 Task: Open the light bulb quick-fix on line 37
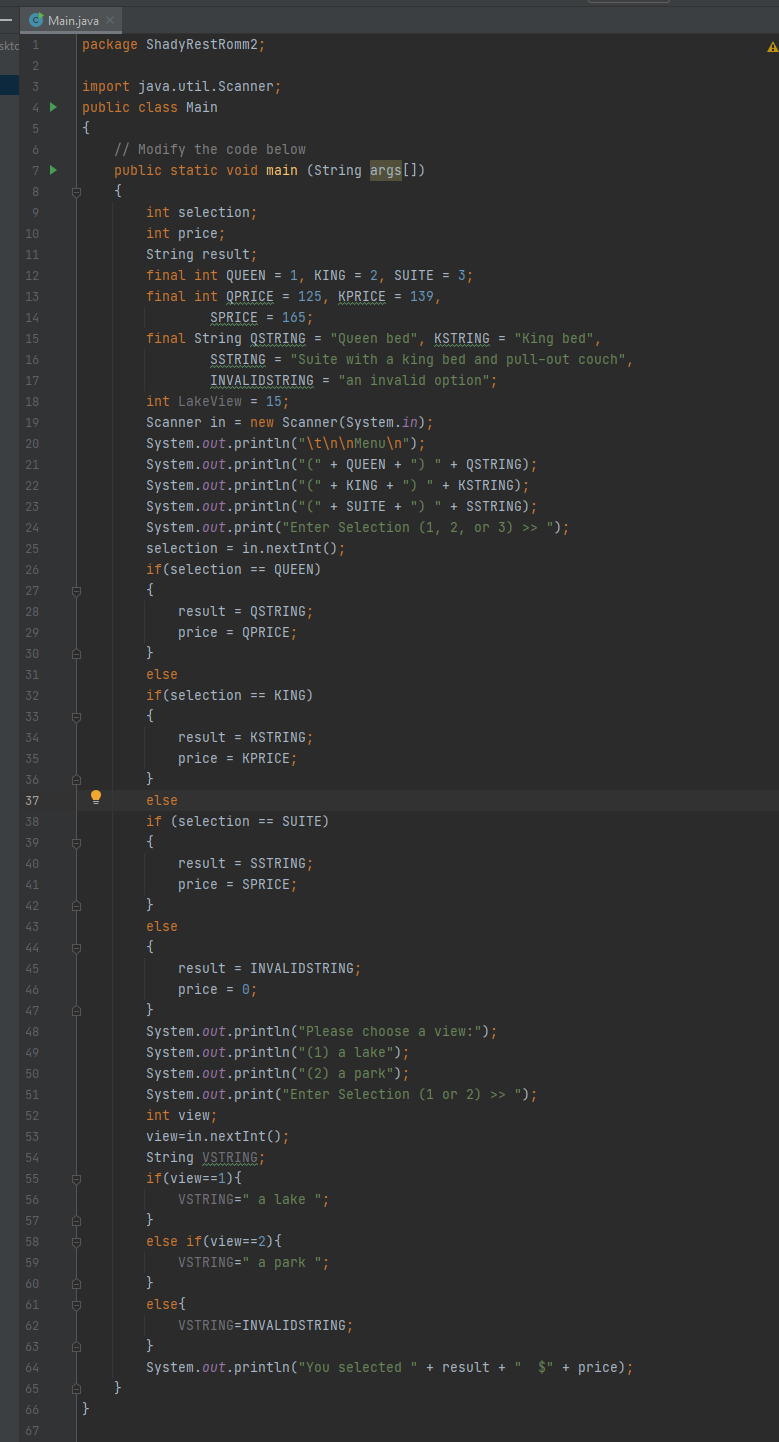coord(96,798)
